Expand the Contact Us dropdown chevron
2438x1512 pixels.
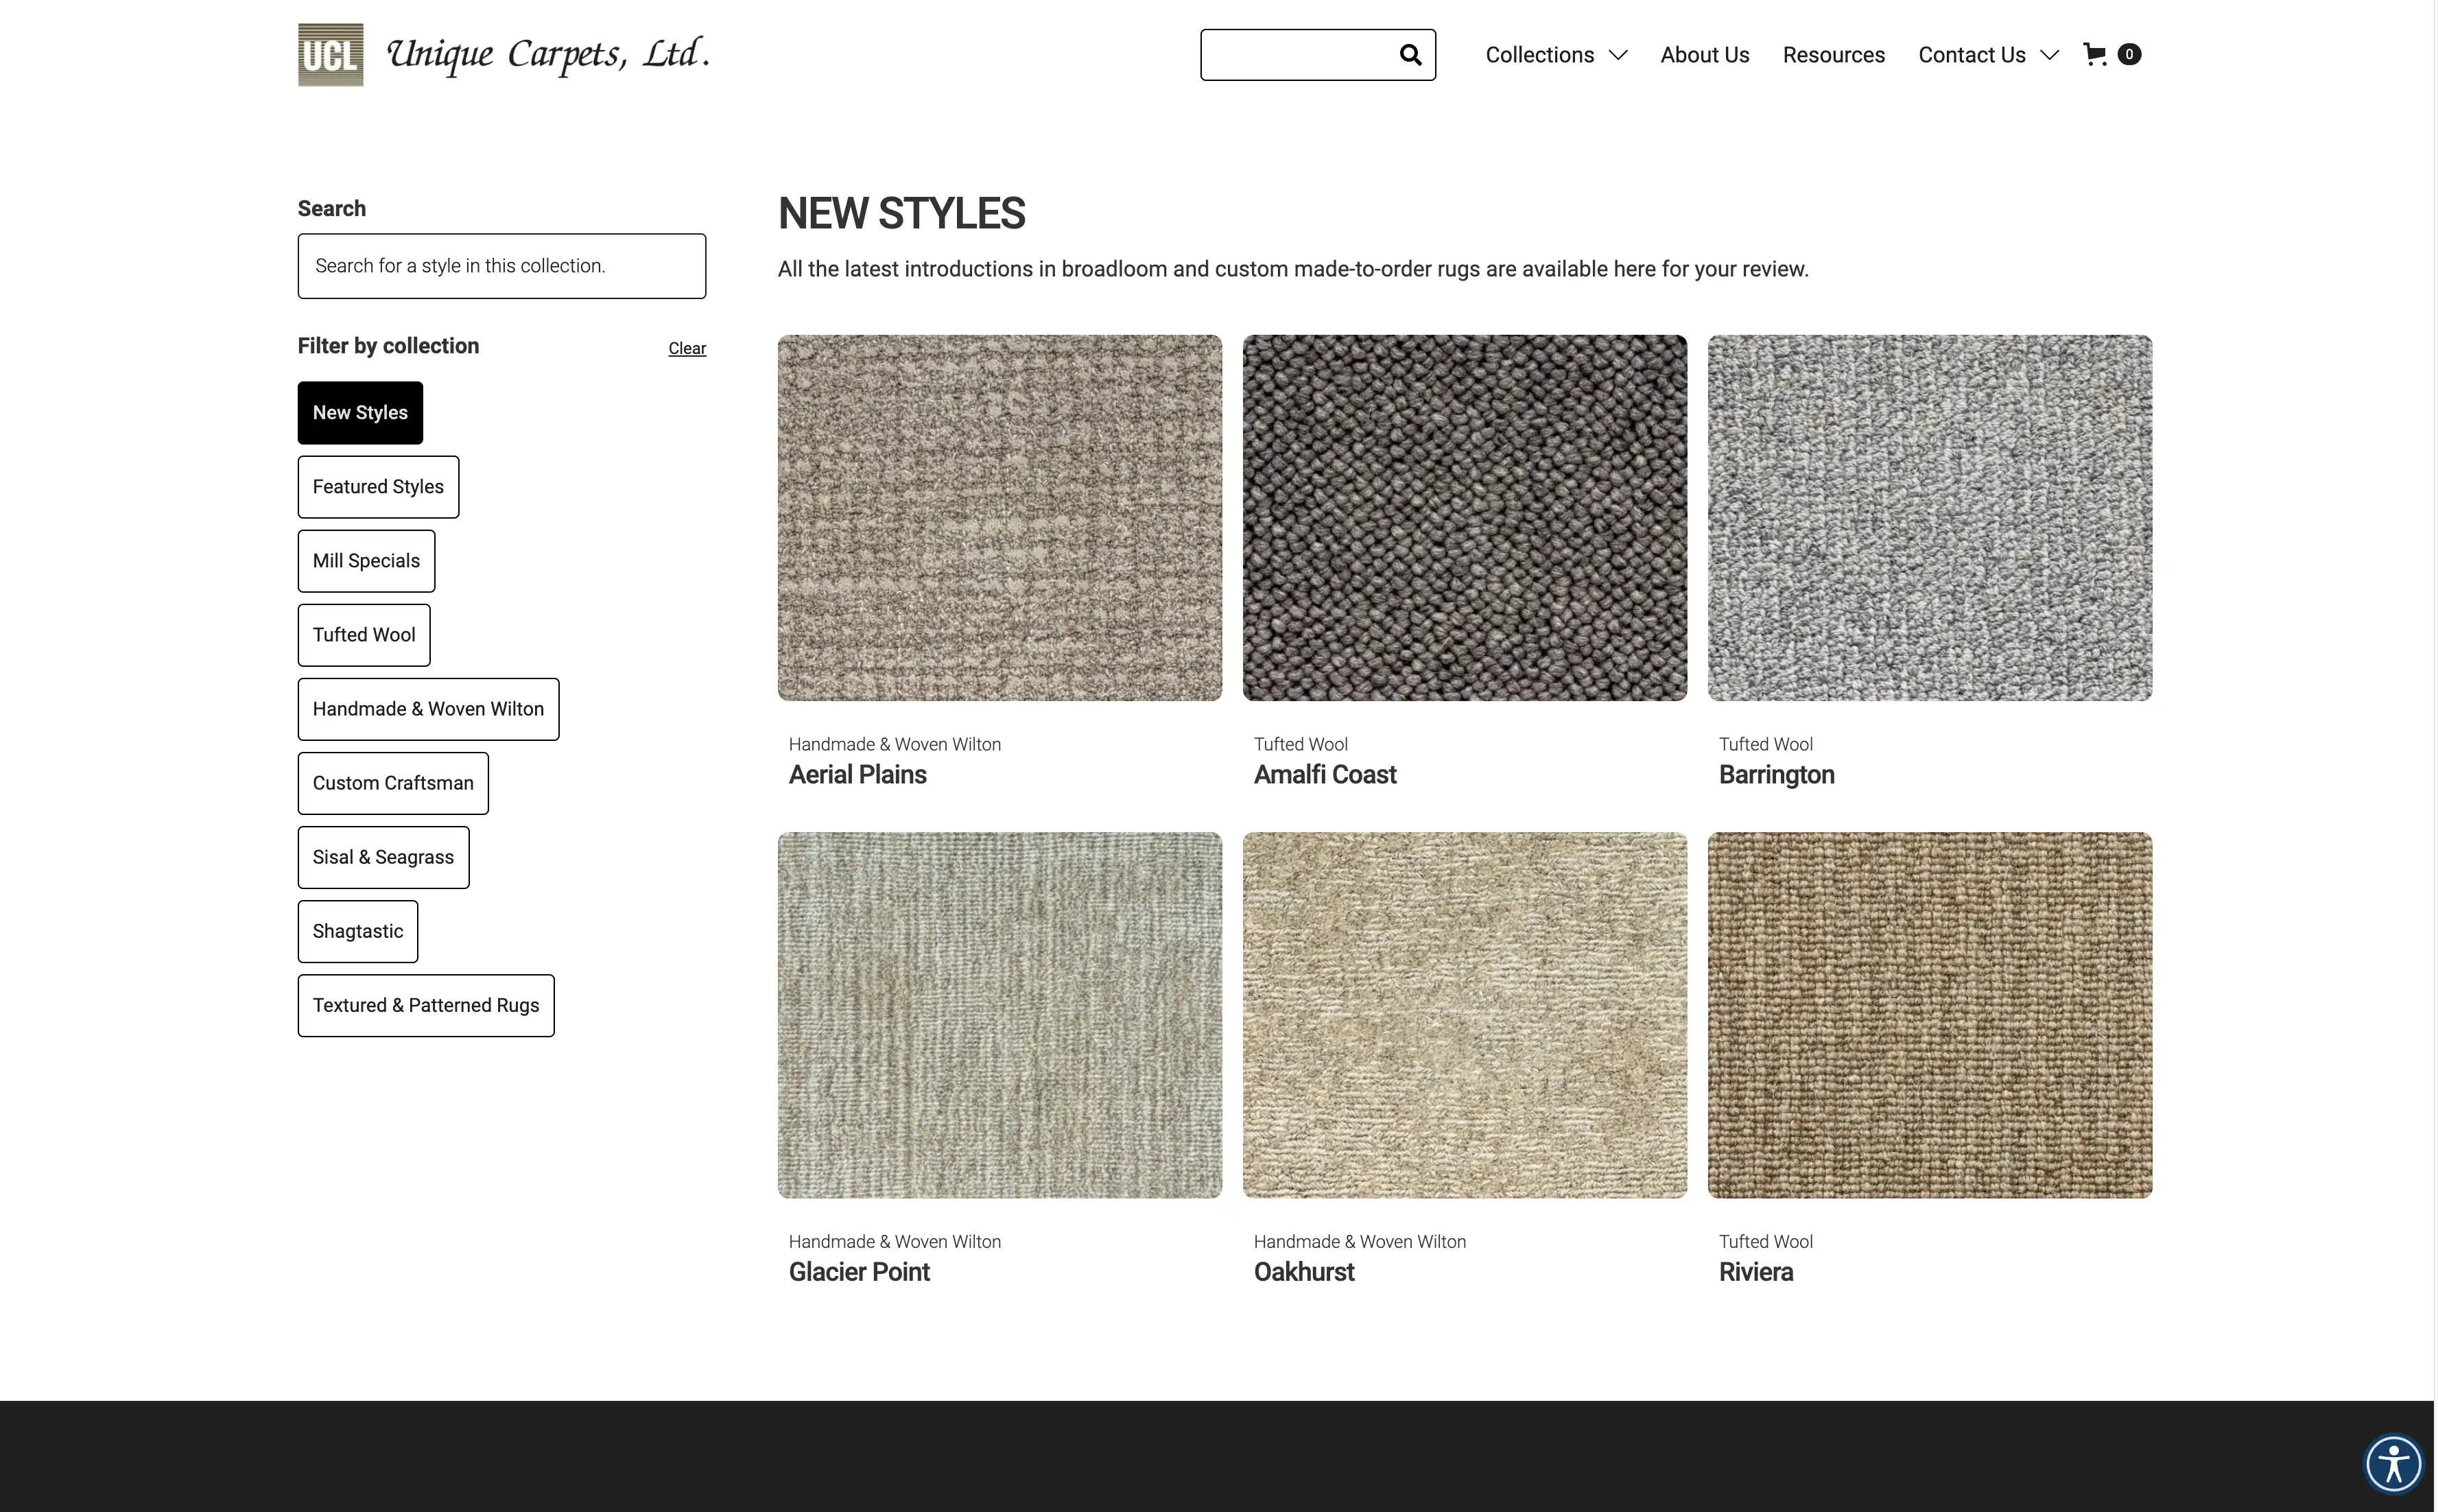2049,55
